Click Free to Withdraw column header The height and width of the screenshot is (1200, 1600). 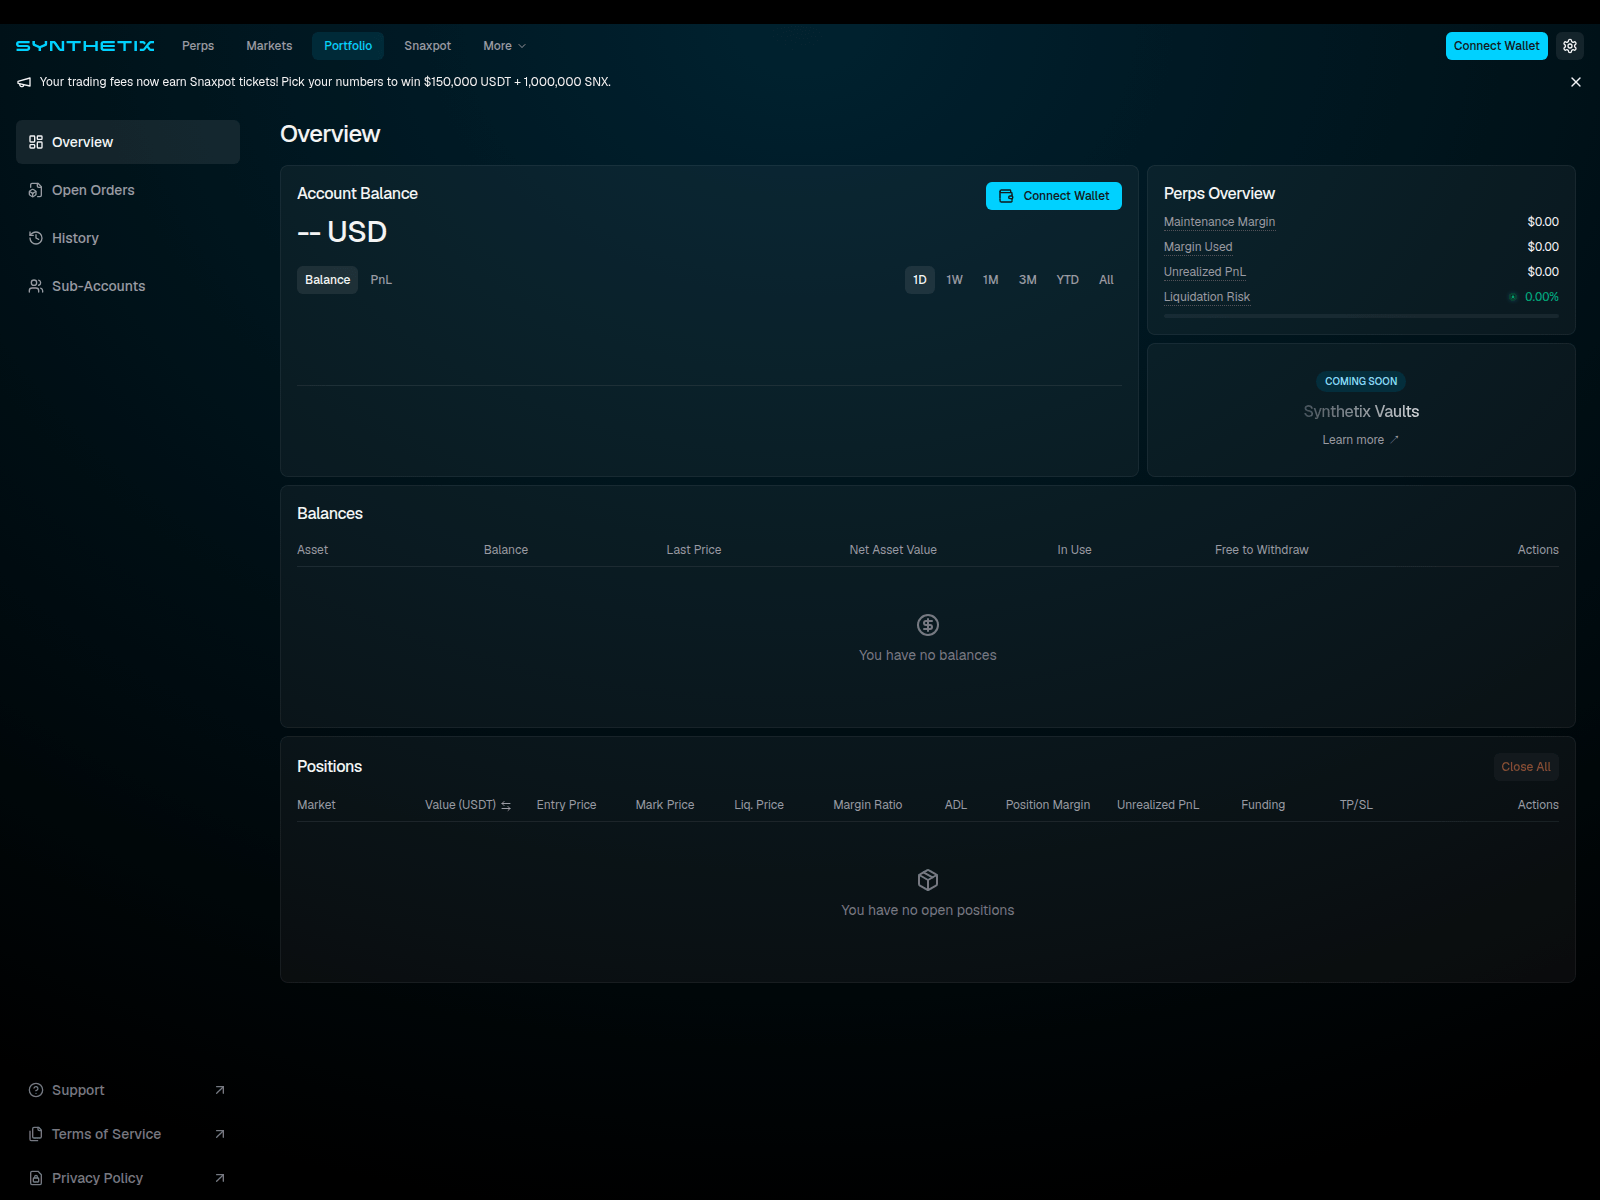click(x=1261, y=550)
